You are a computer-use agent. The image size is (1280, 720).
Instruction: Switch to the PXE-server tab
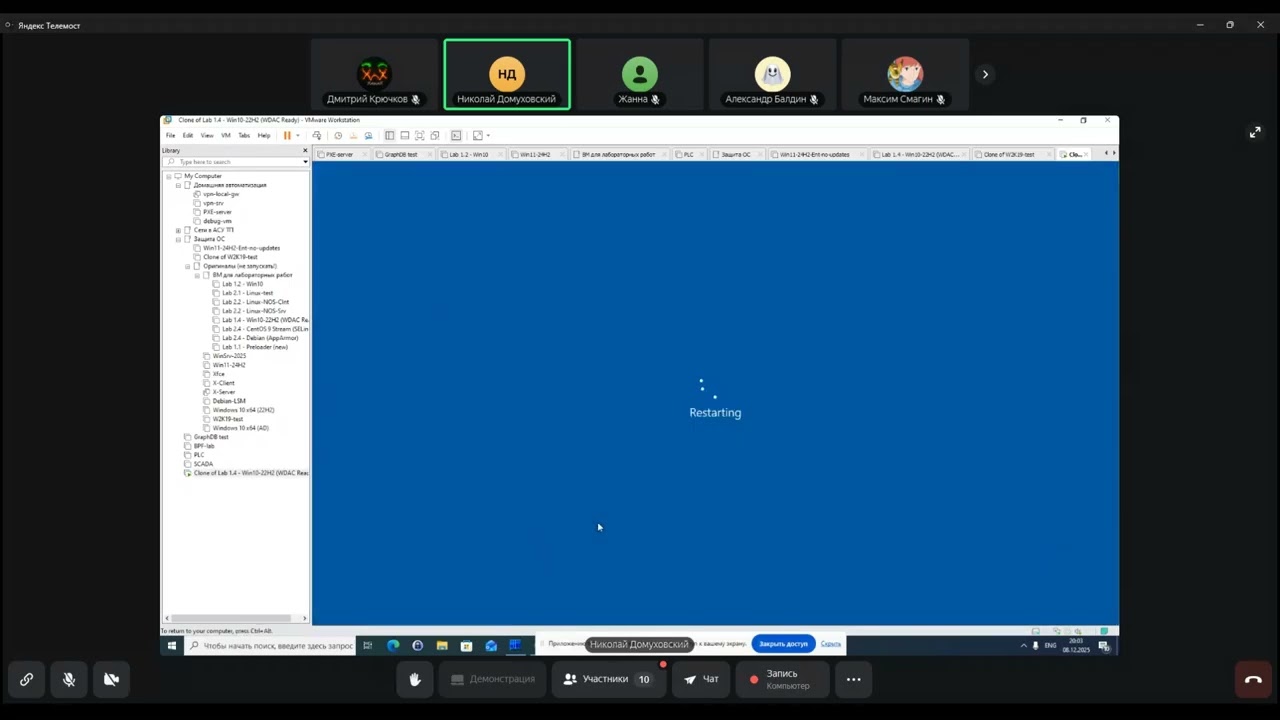(x=342, y=154)
